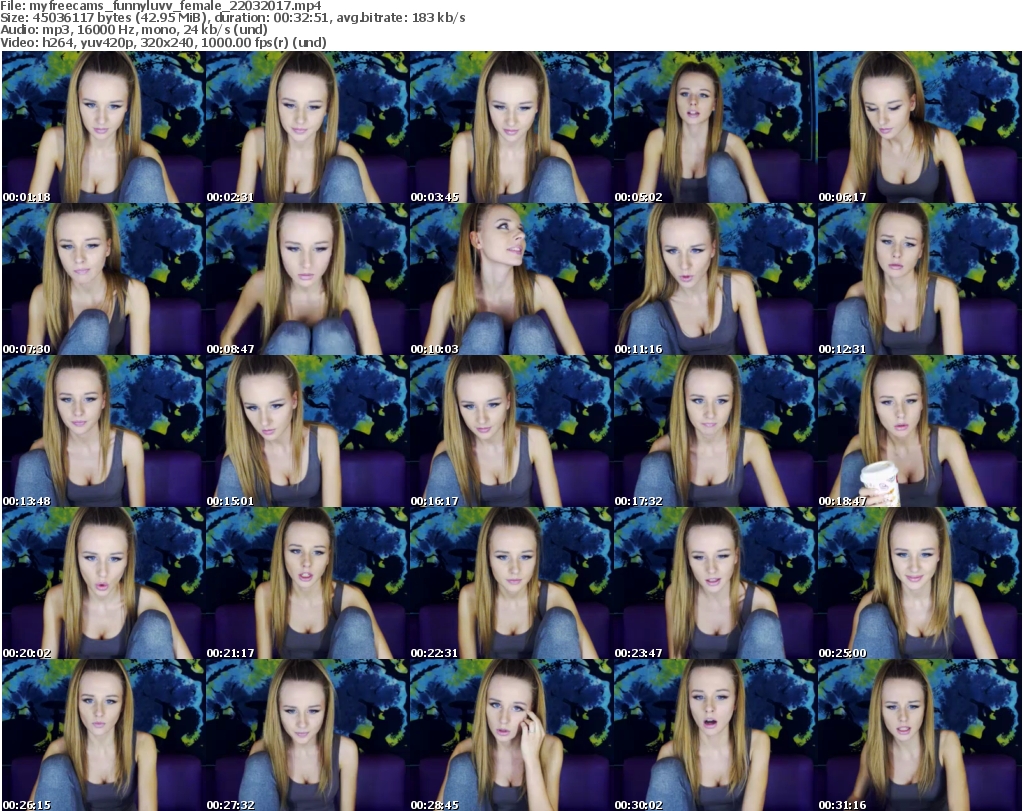1024x811 pixels.
Task: Select the thumbnail stamped 00:02:31
Action: coord(307,127)
